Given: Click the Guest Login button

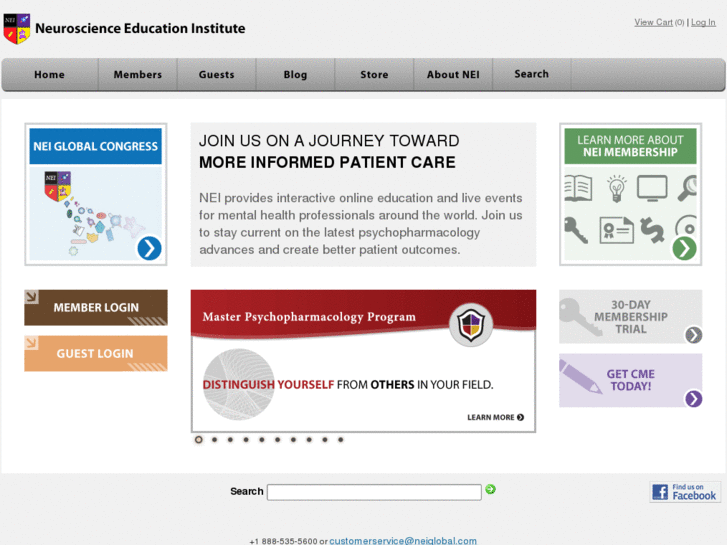Looking at the screenshot, I should (96, 353).
